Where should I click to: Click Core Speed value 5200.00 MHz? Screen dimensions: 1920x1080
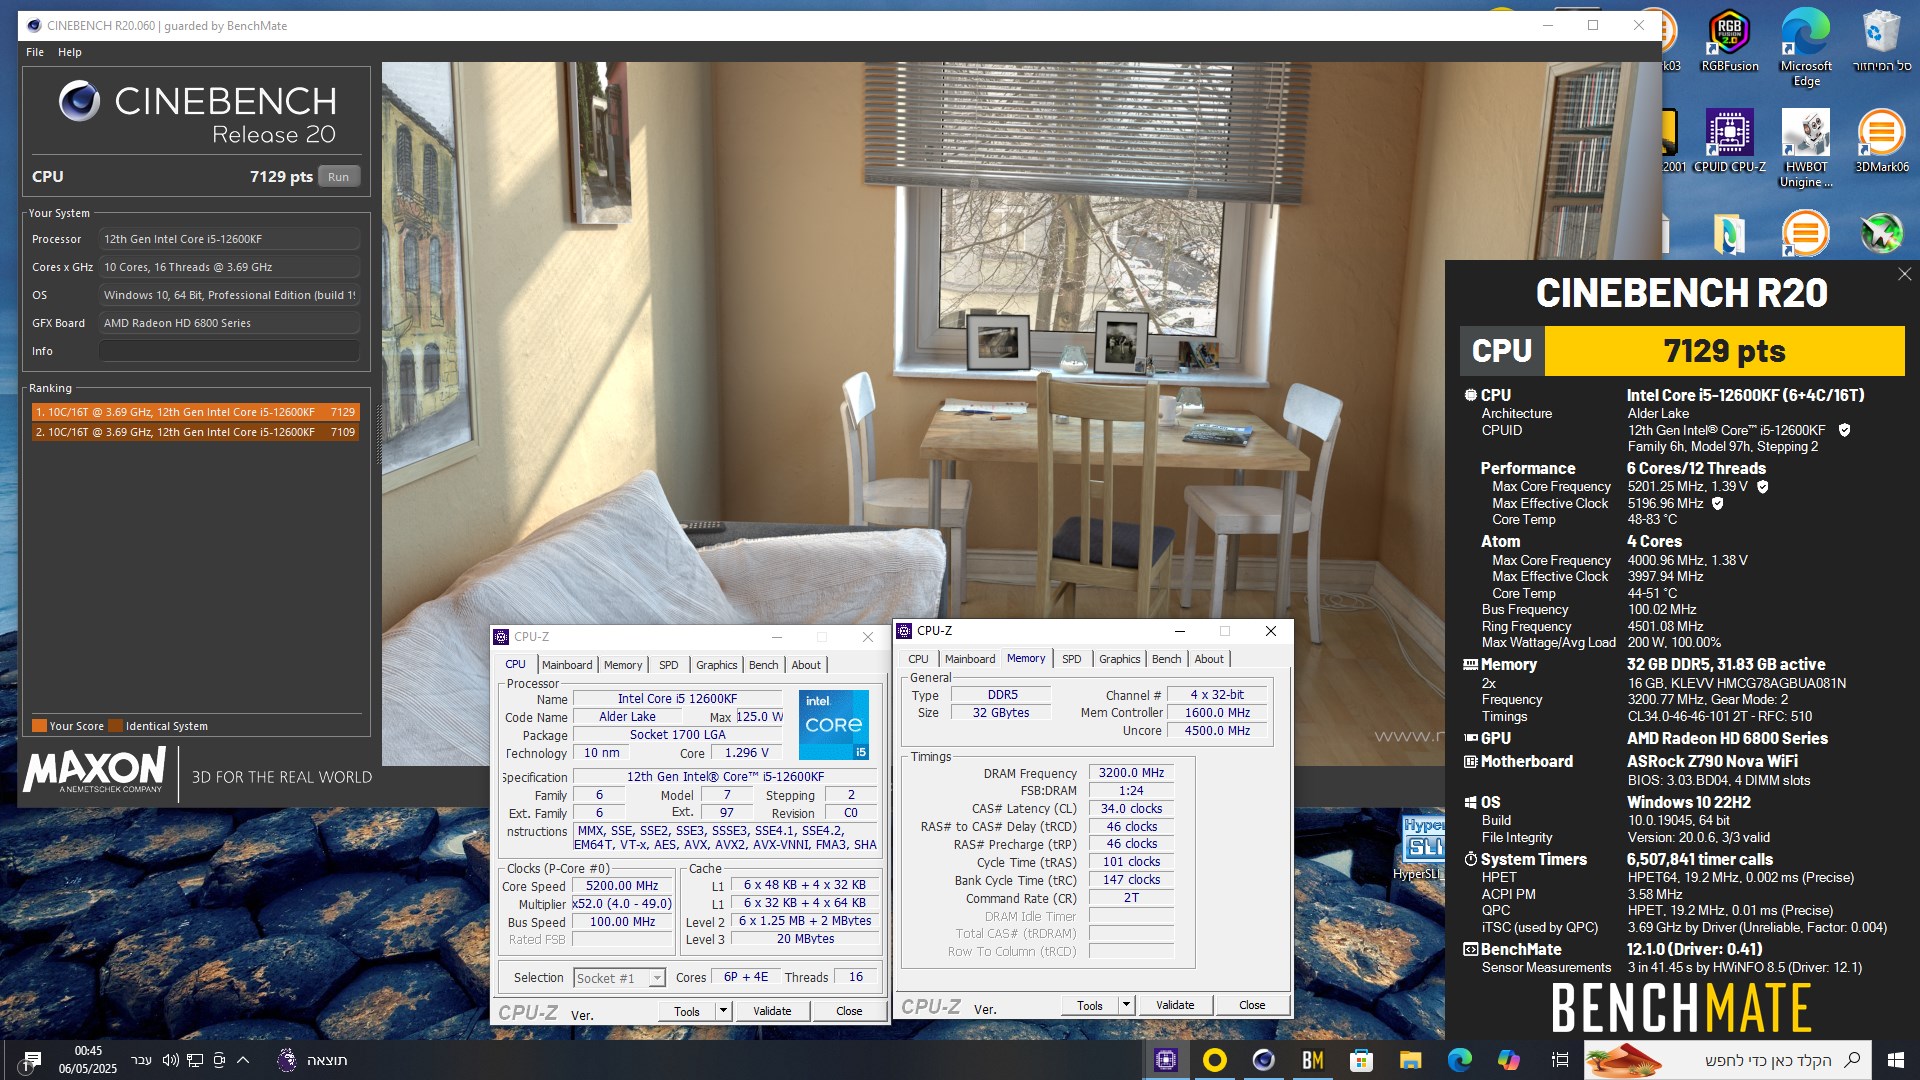coord(622,886)
